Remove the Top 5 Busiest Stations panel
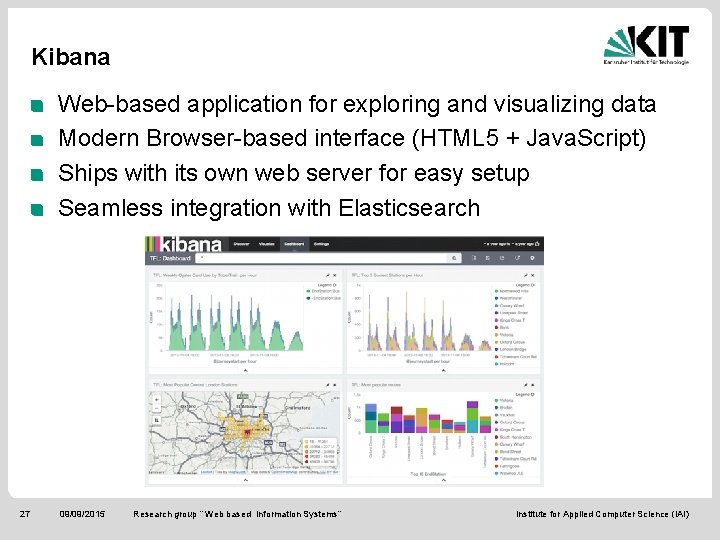Viewport: 720px width, 540px height. 533,275
